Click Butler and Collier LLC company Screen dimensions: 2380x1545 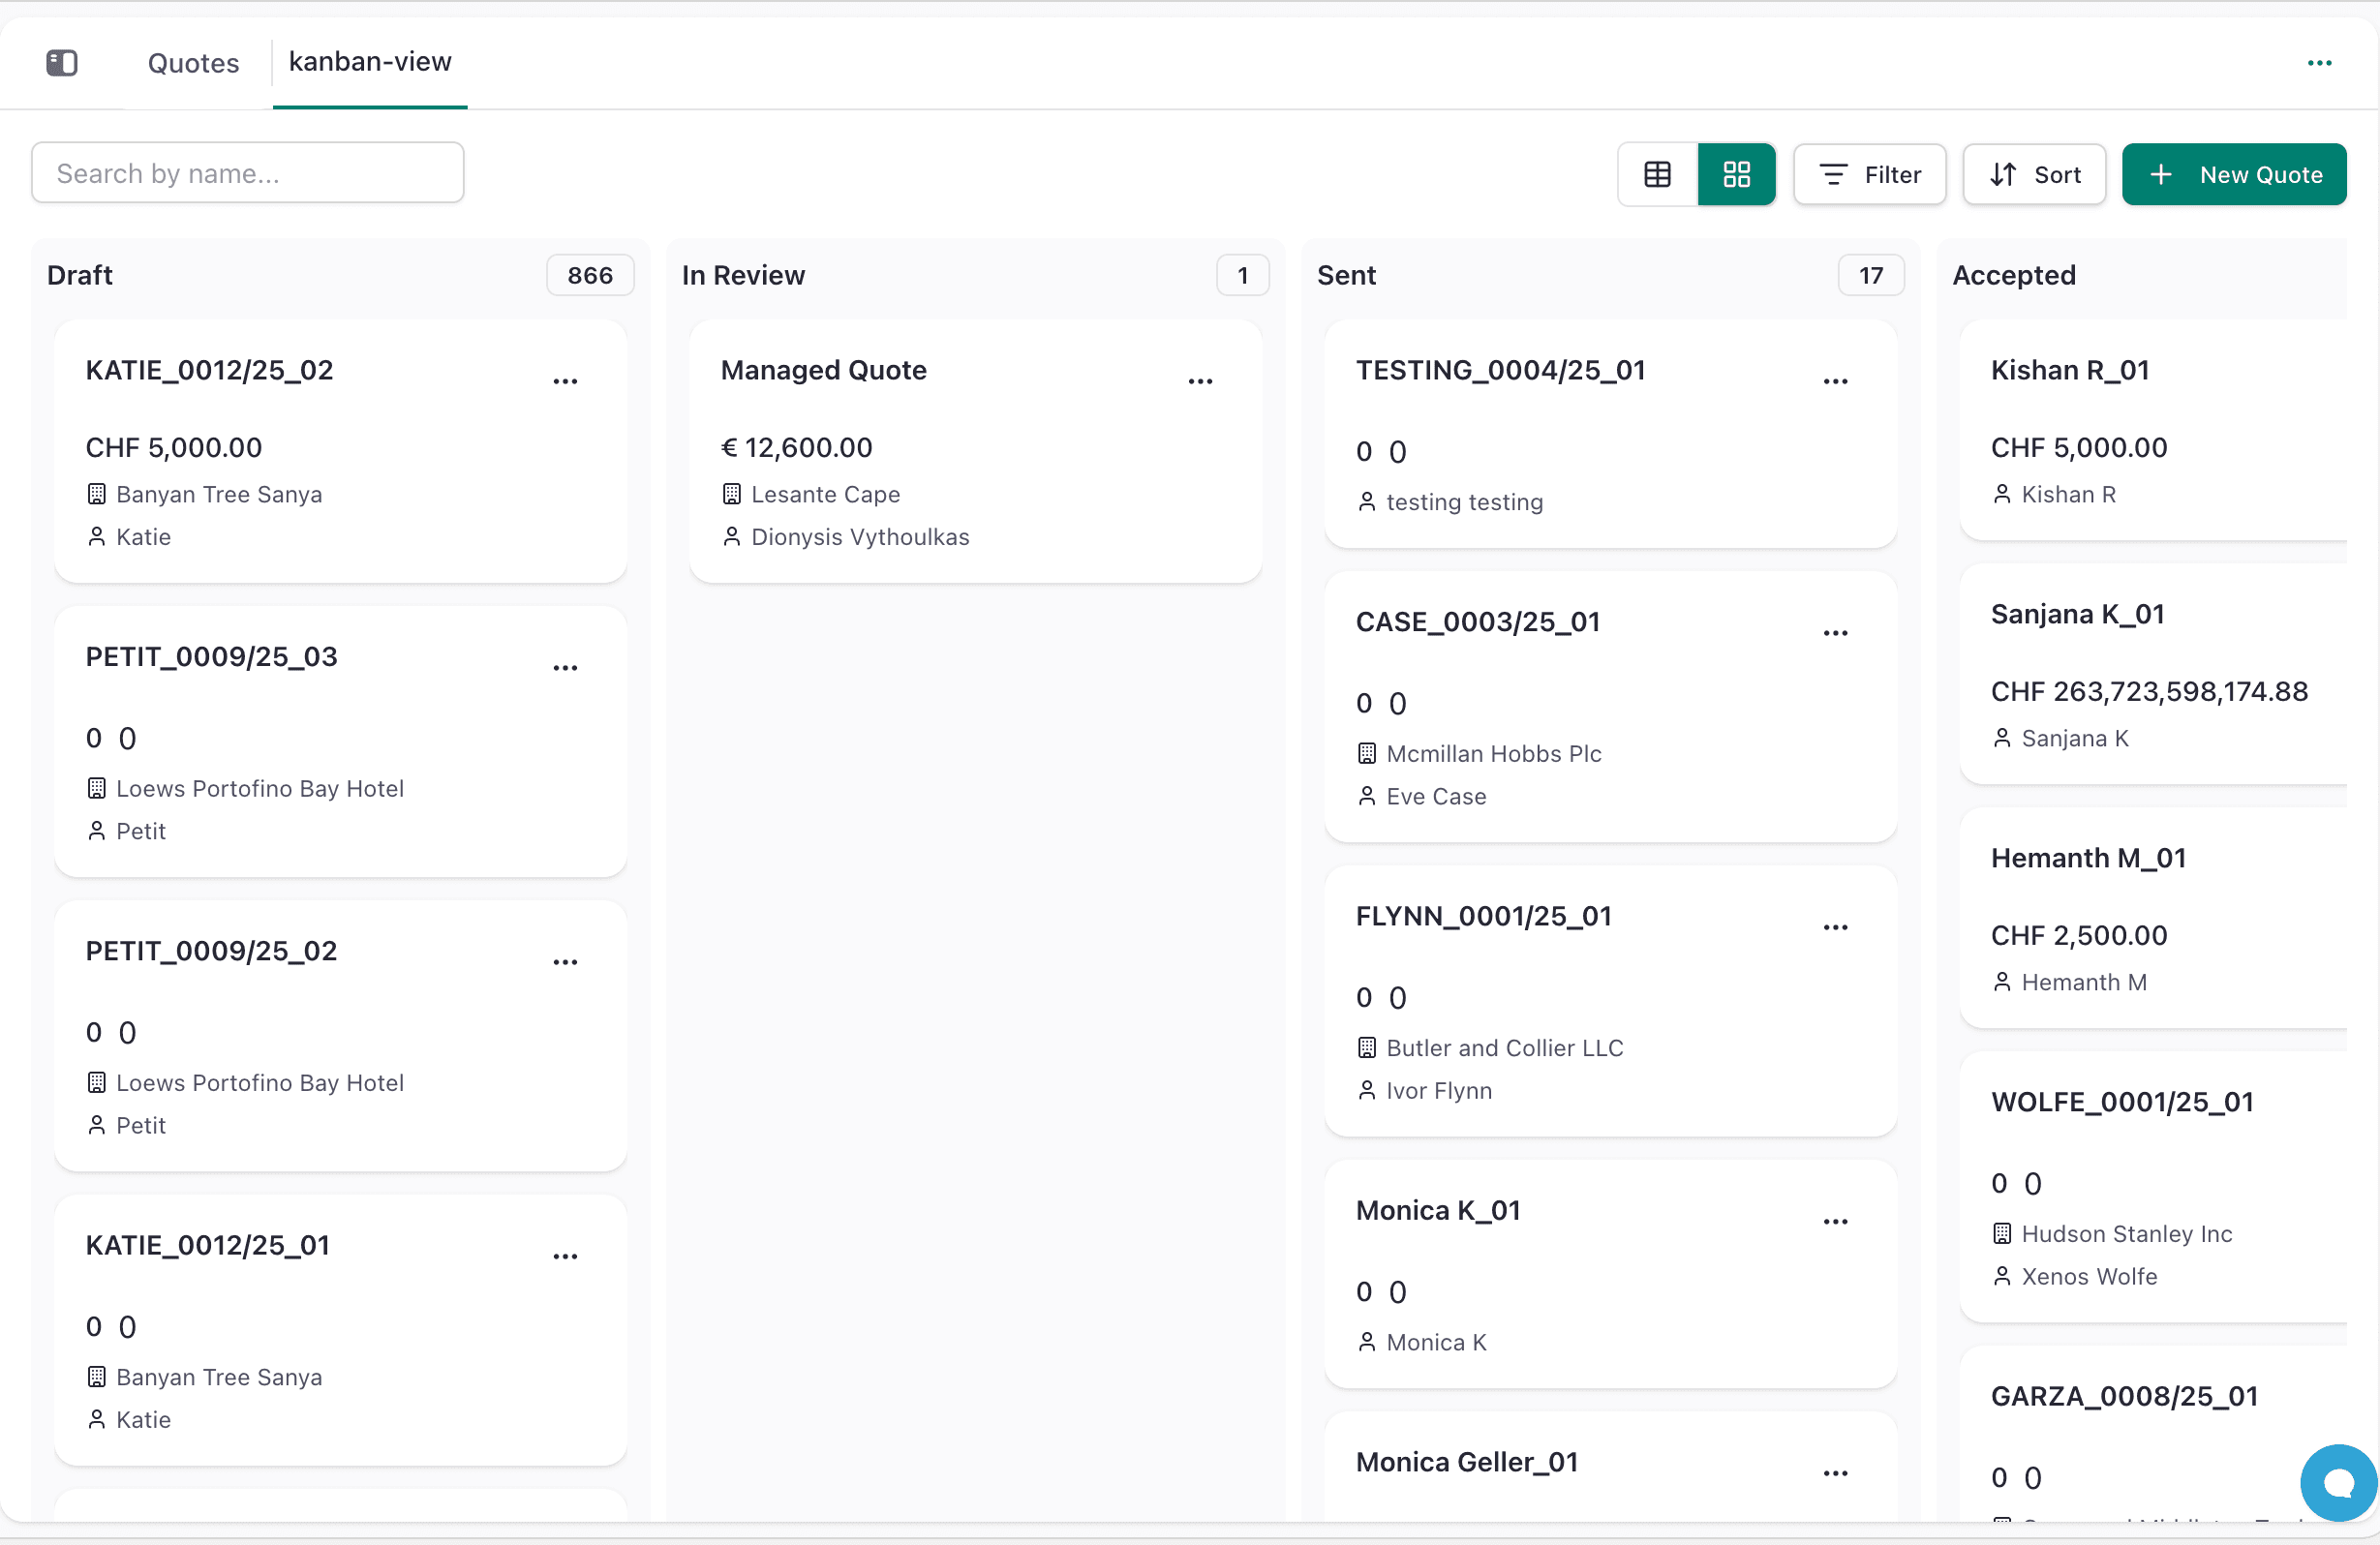pos(1504,1047)
